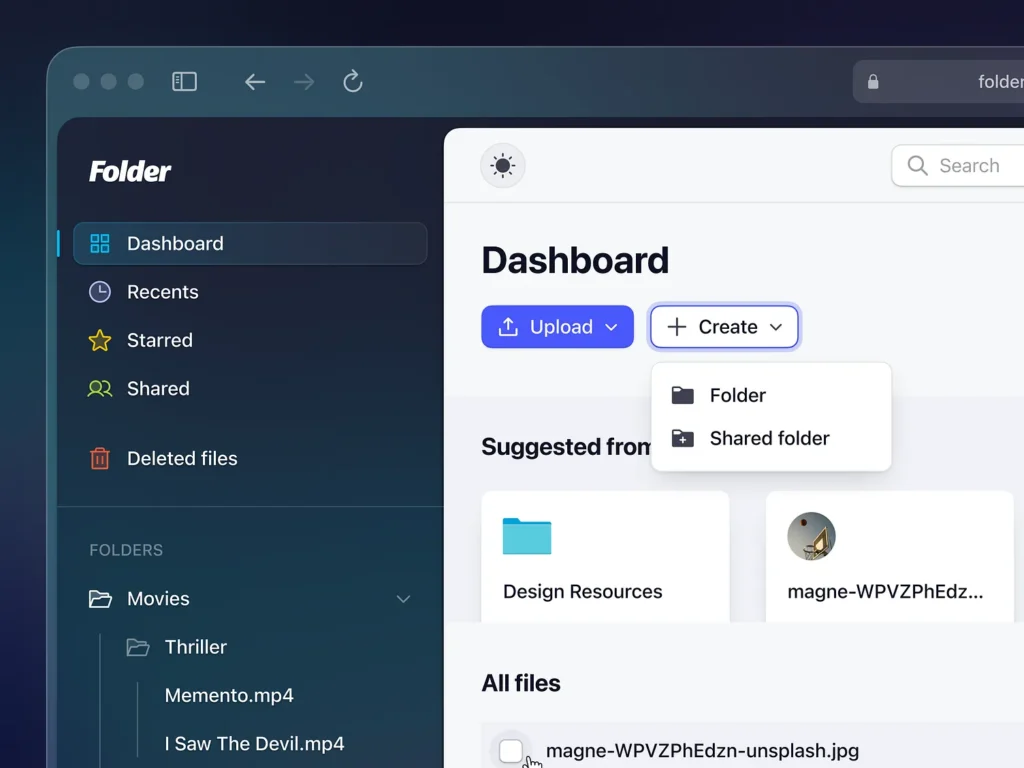Choose Folder from Create menu
This screenshot has width=1024, height=768.
771,395
